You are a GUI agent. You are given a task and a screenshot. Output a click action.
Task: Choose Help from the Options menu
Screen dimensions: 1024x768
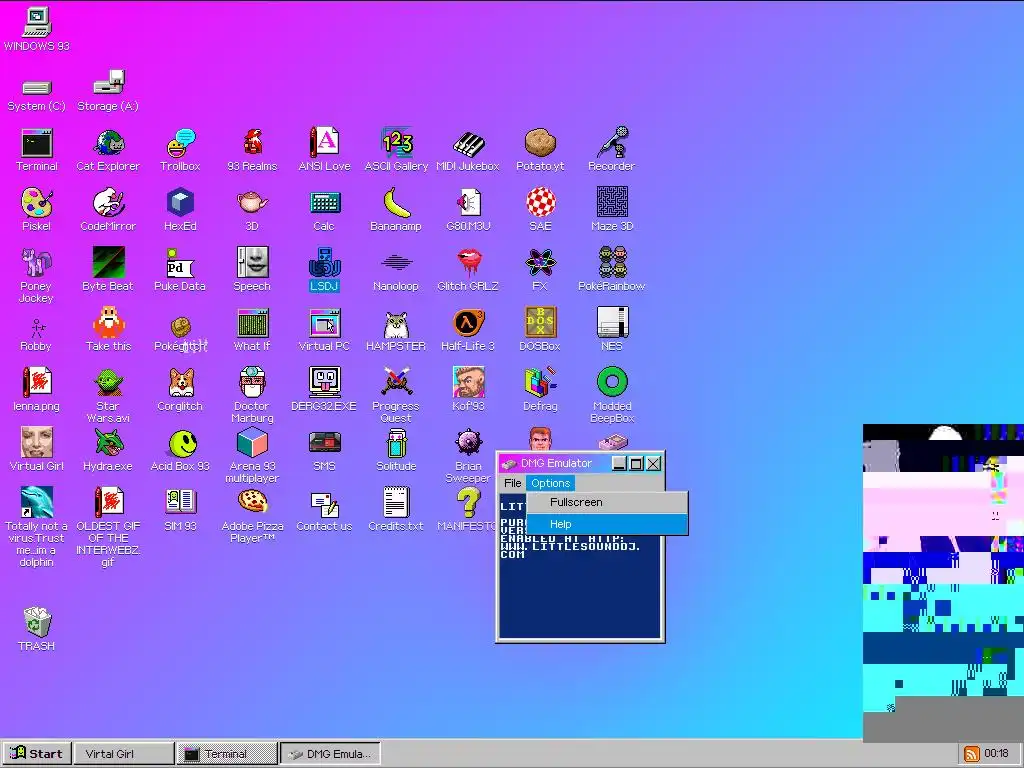pos(607,524)
